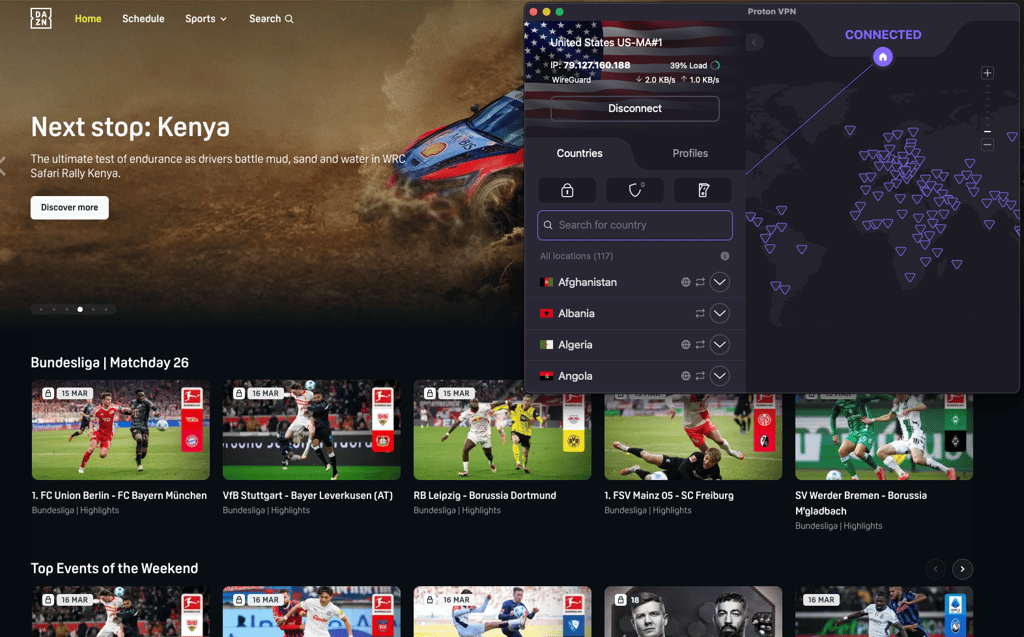This screenshot has height=637, width=1024.
Task: Click the Angola flag icon
Action: (x=547, y=376)
